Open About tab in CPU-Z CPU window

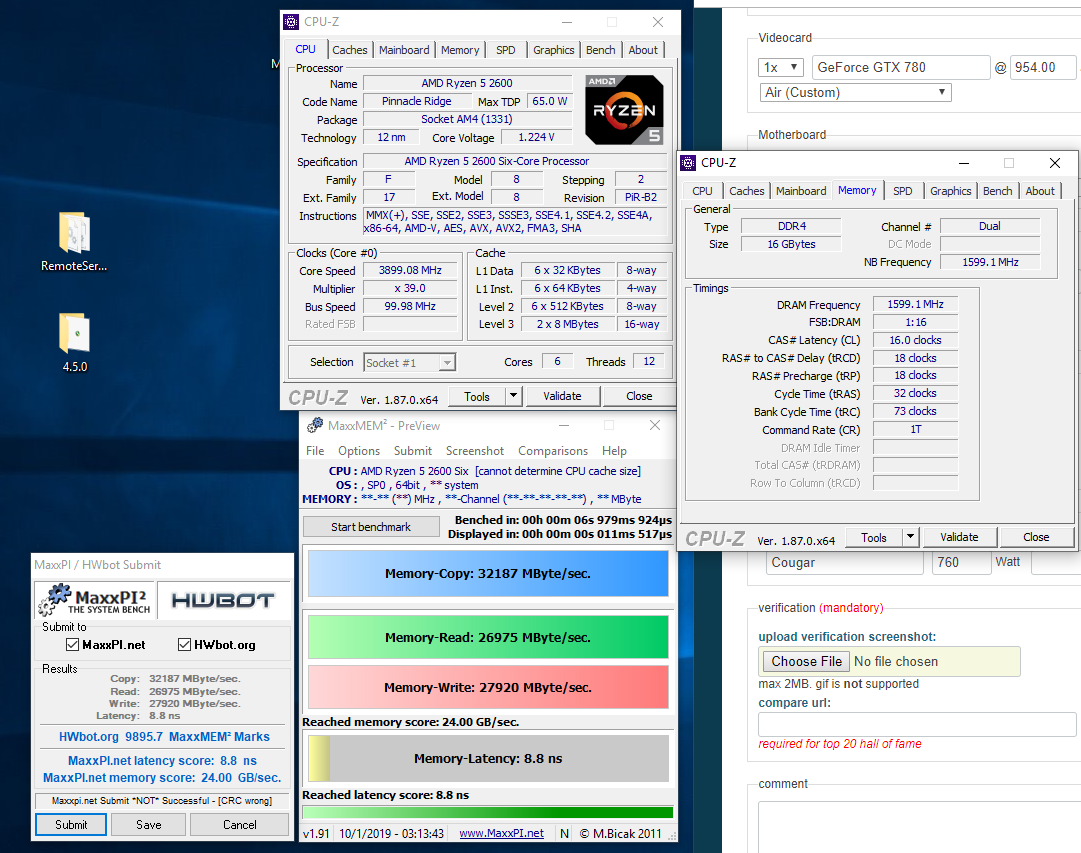pos(643,50)
